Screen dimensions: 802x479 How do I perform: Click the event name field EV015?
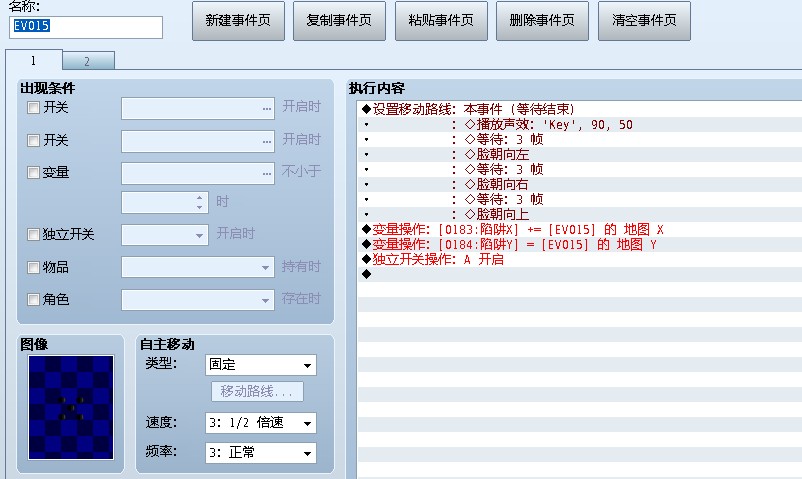tap(86, 27)
